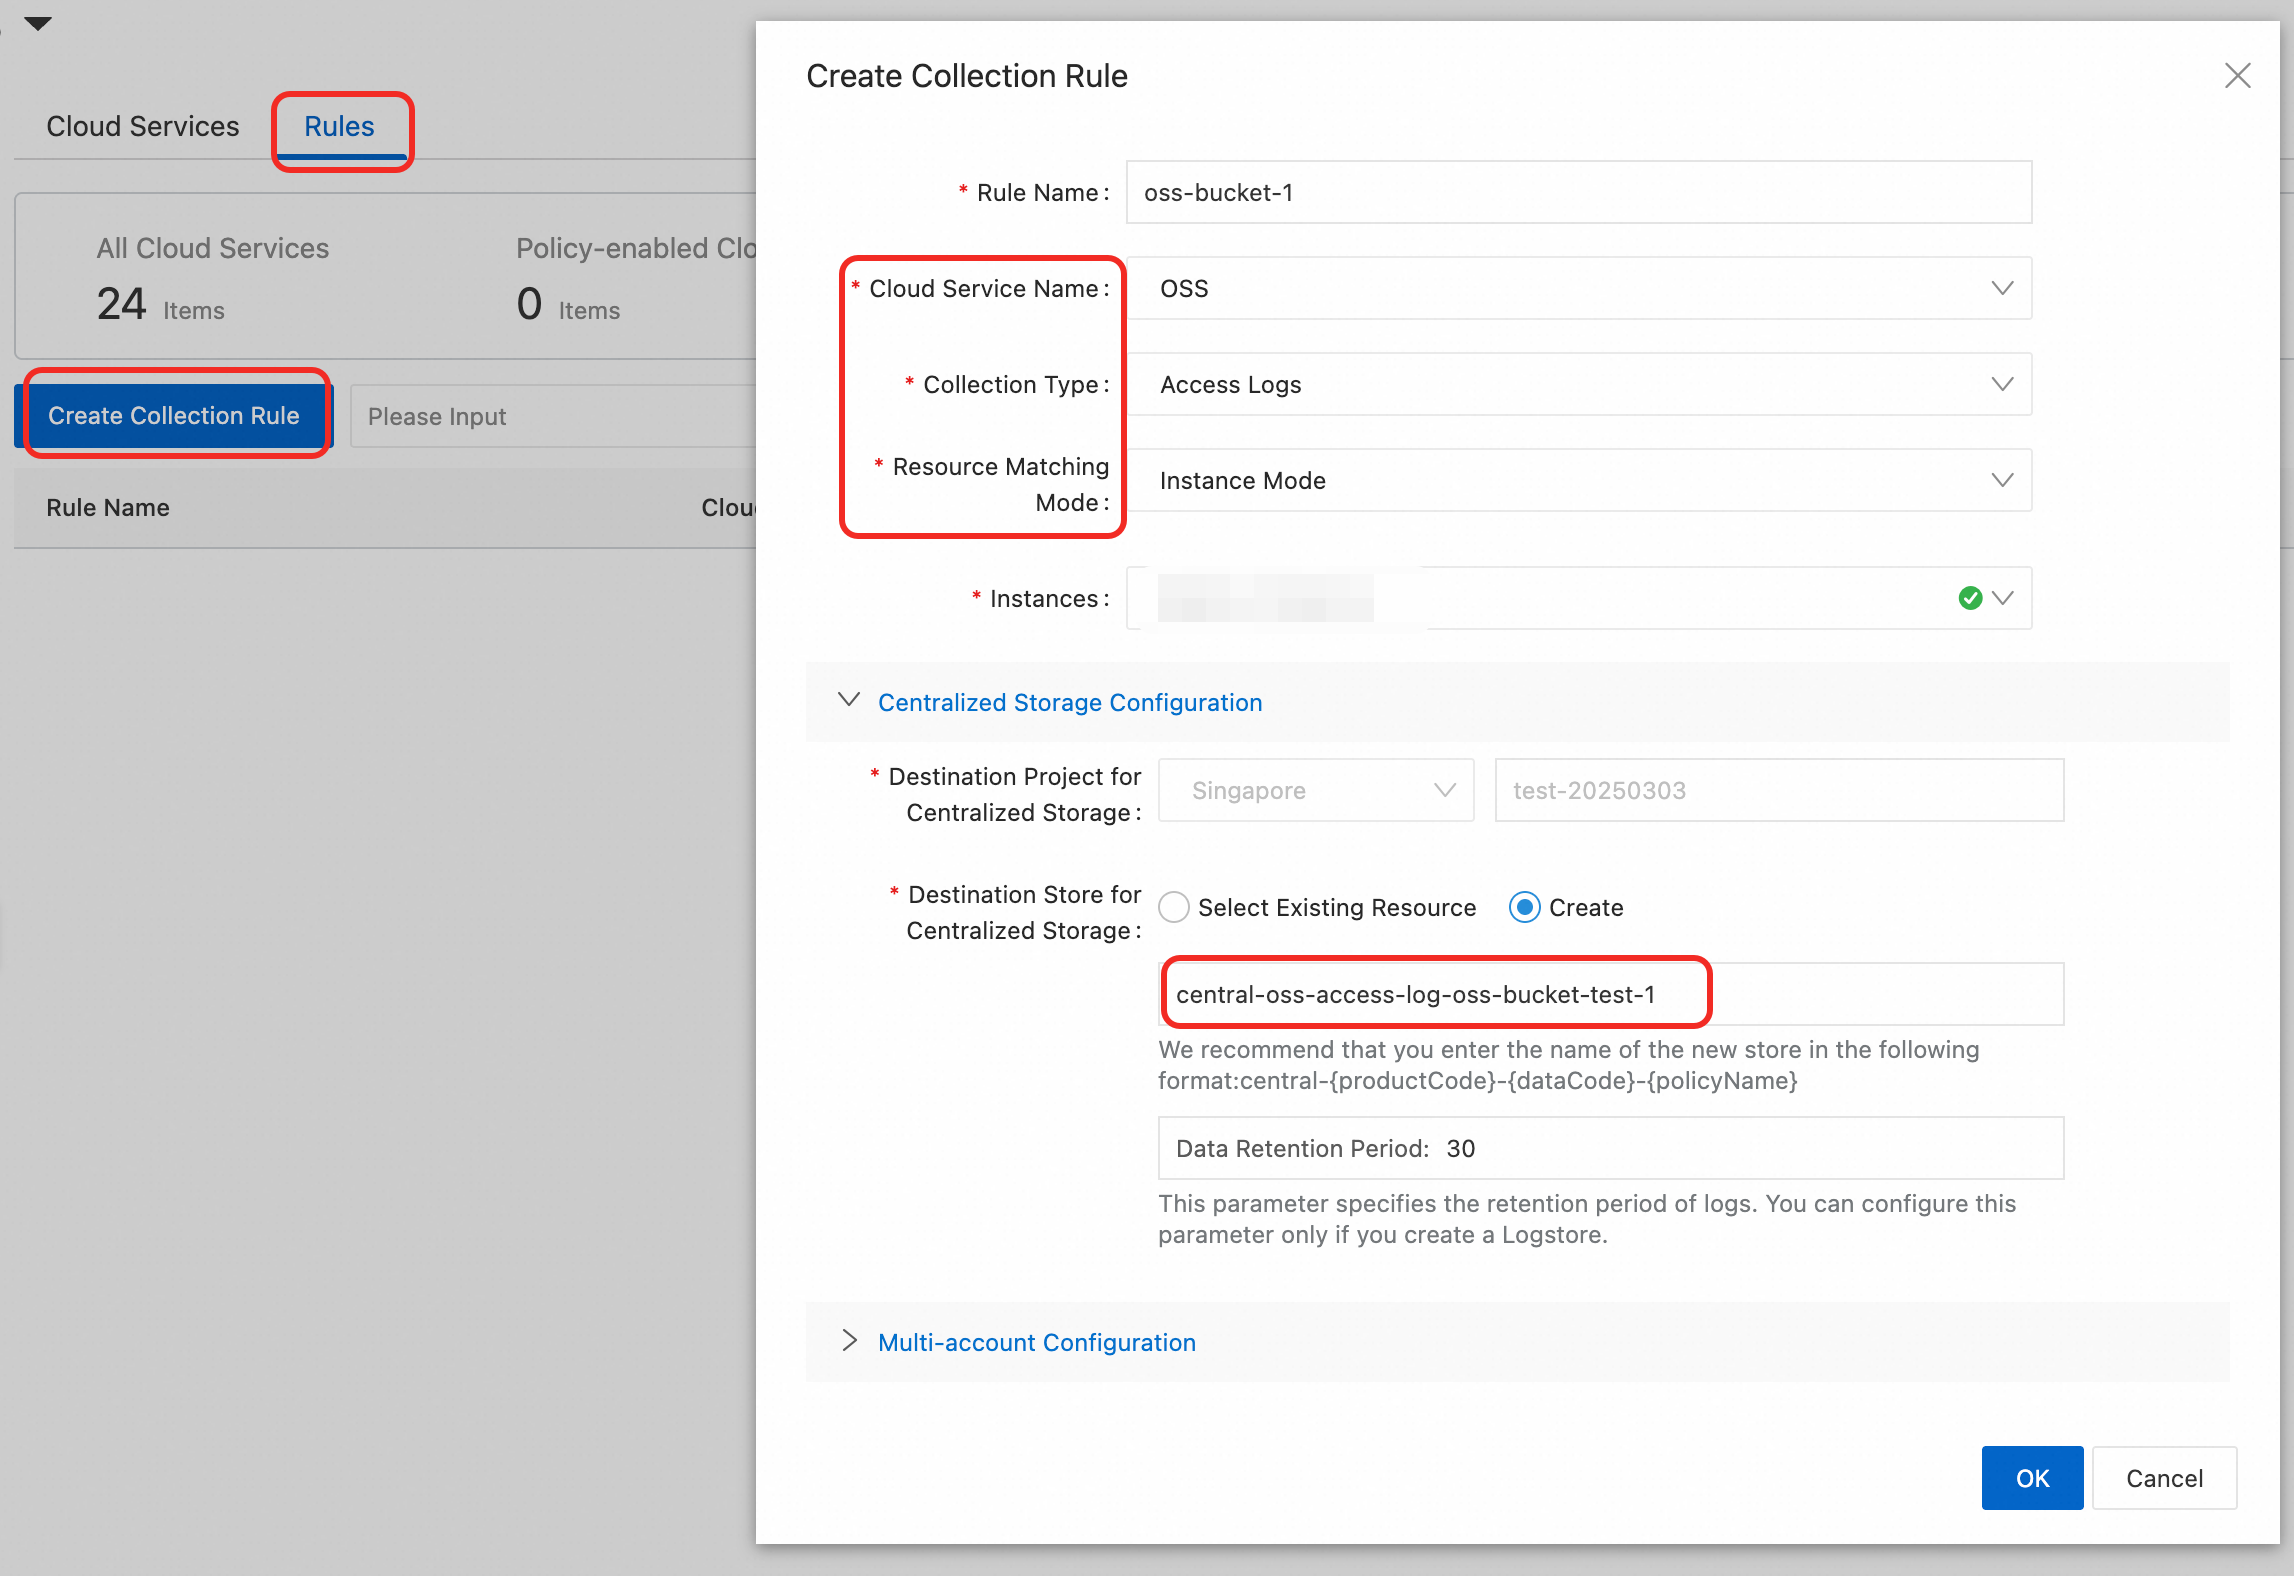This screenshot has height=1576, width=2294.
Task: Click the green check icon in Instances
Action: pos(1970,598)
